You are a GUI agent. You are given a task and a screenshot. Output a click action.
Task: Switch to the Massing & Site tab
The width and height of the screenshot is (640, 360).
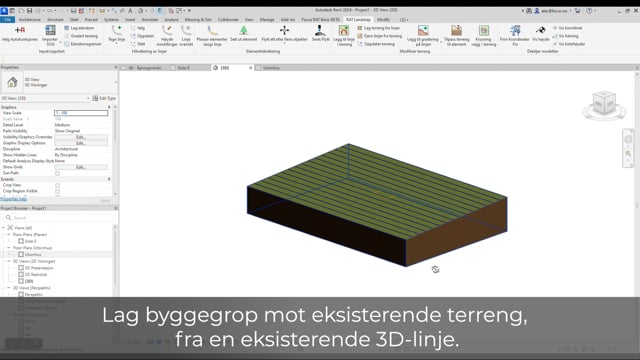pos(198,20)
